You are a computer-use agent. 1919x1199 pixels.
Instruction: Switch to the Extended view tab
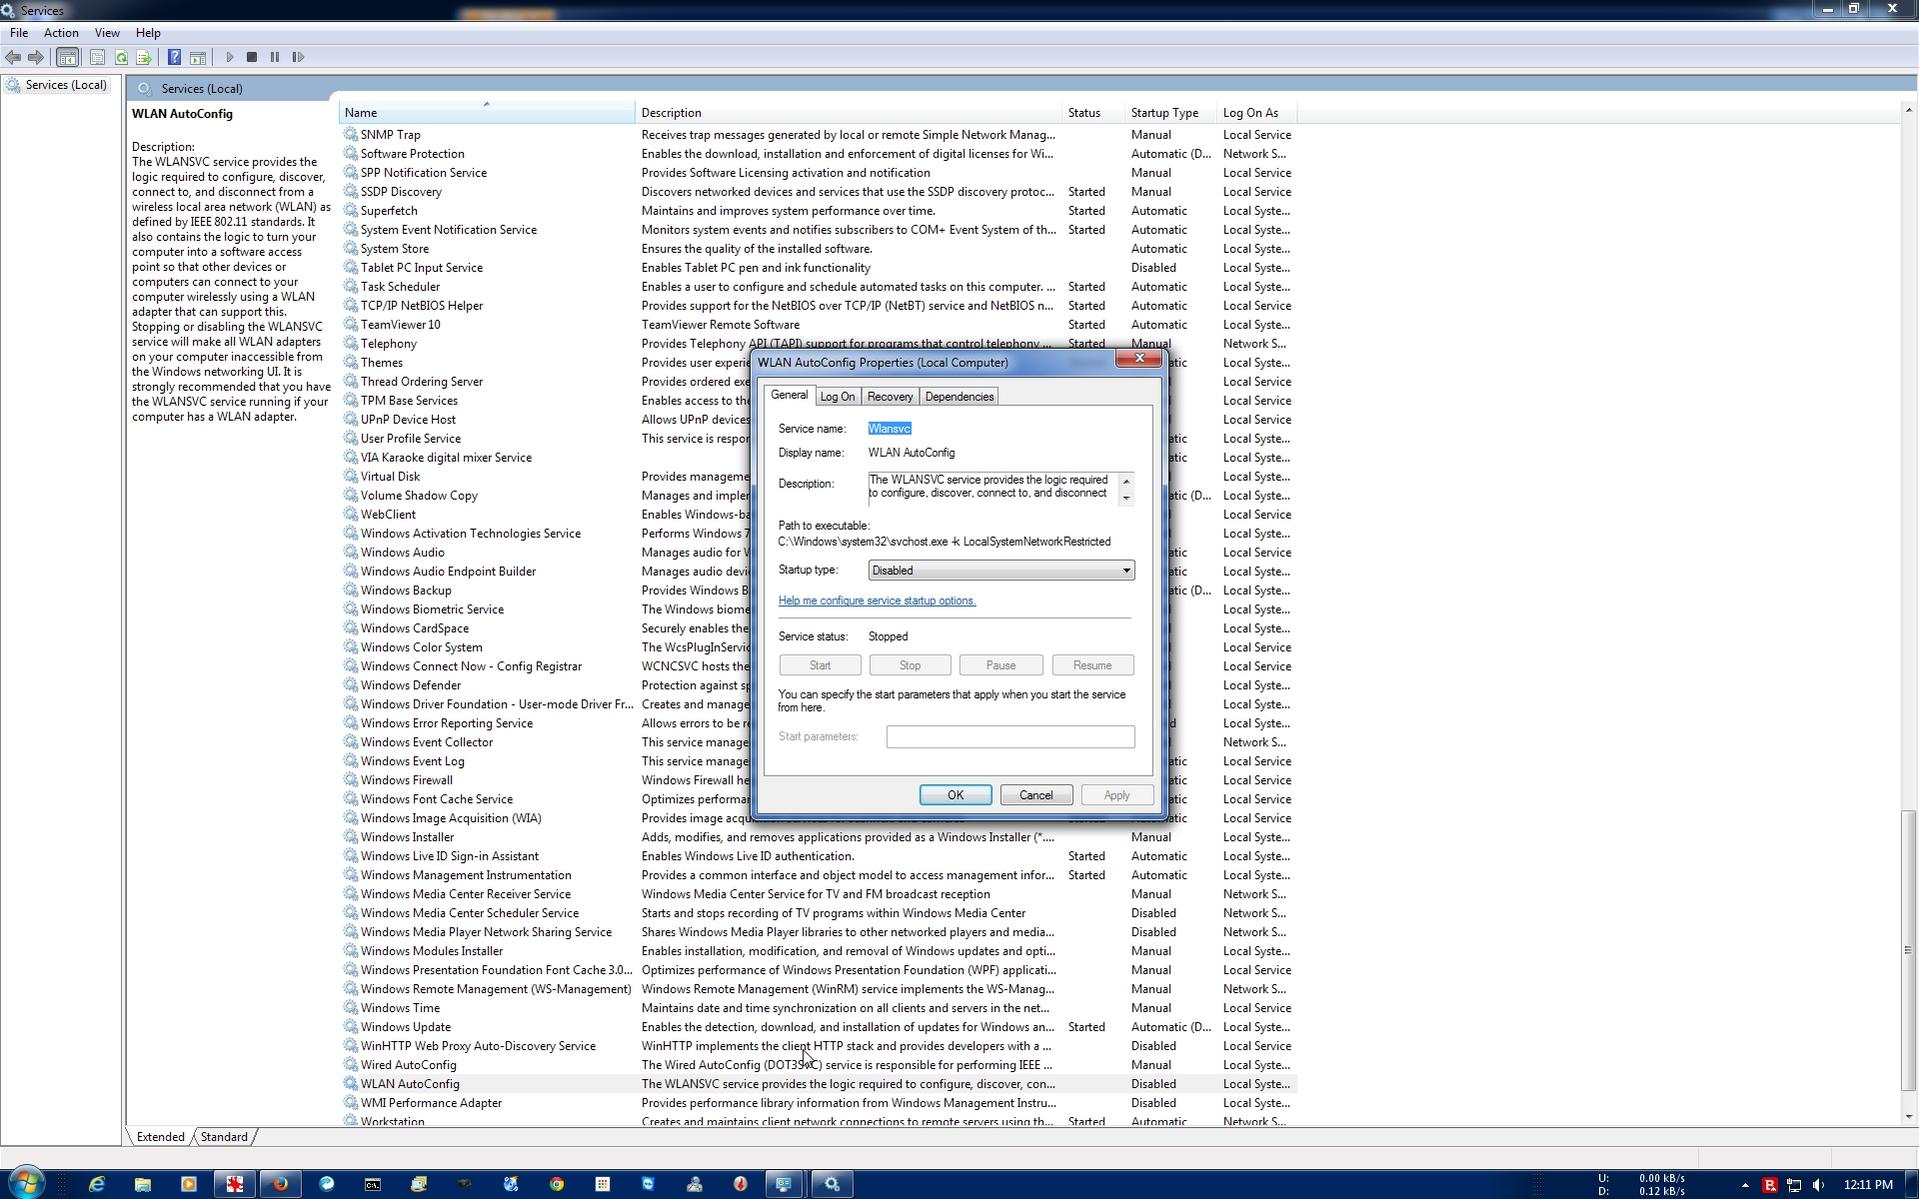pos(160,1137)
